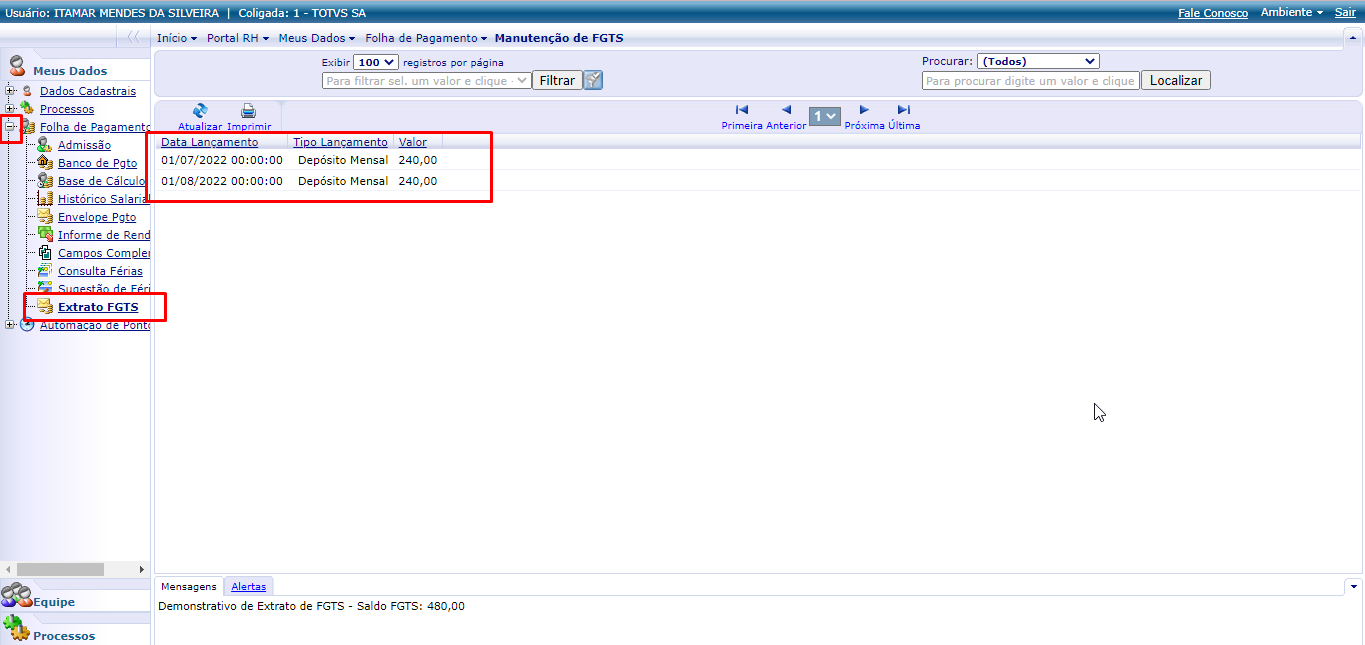Open the page number selector showing 1
This screenshot has height=645, width=1365.
pyautogui.click(x=824, y=115)
